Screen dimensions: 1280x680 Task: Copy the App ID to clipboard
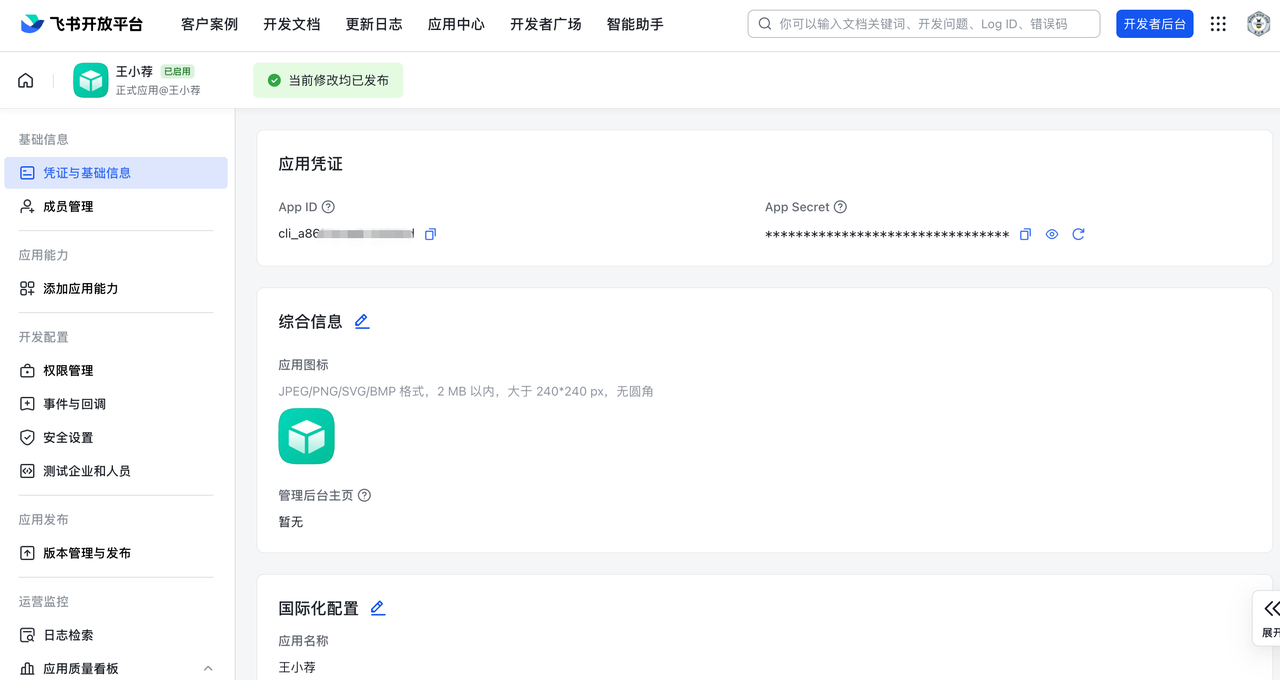pyautogui.click(x=430, y=234)
